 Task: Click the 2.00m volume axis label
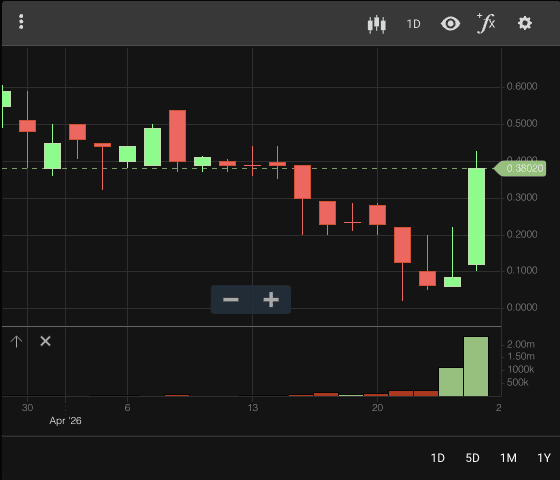click(x=521, y=344)
